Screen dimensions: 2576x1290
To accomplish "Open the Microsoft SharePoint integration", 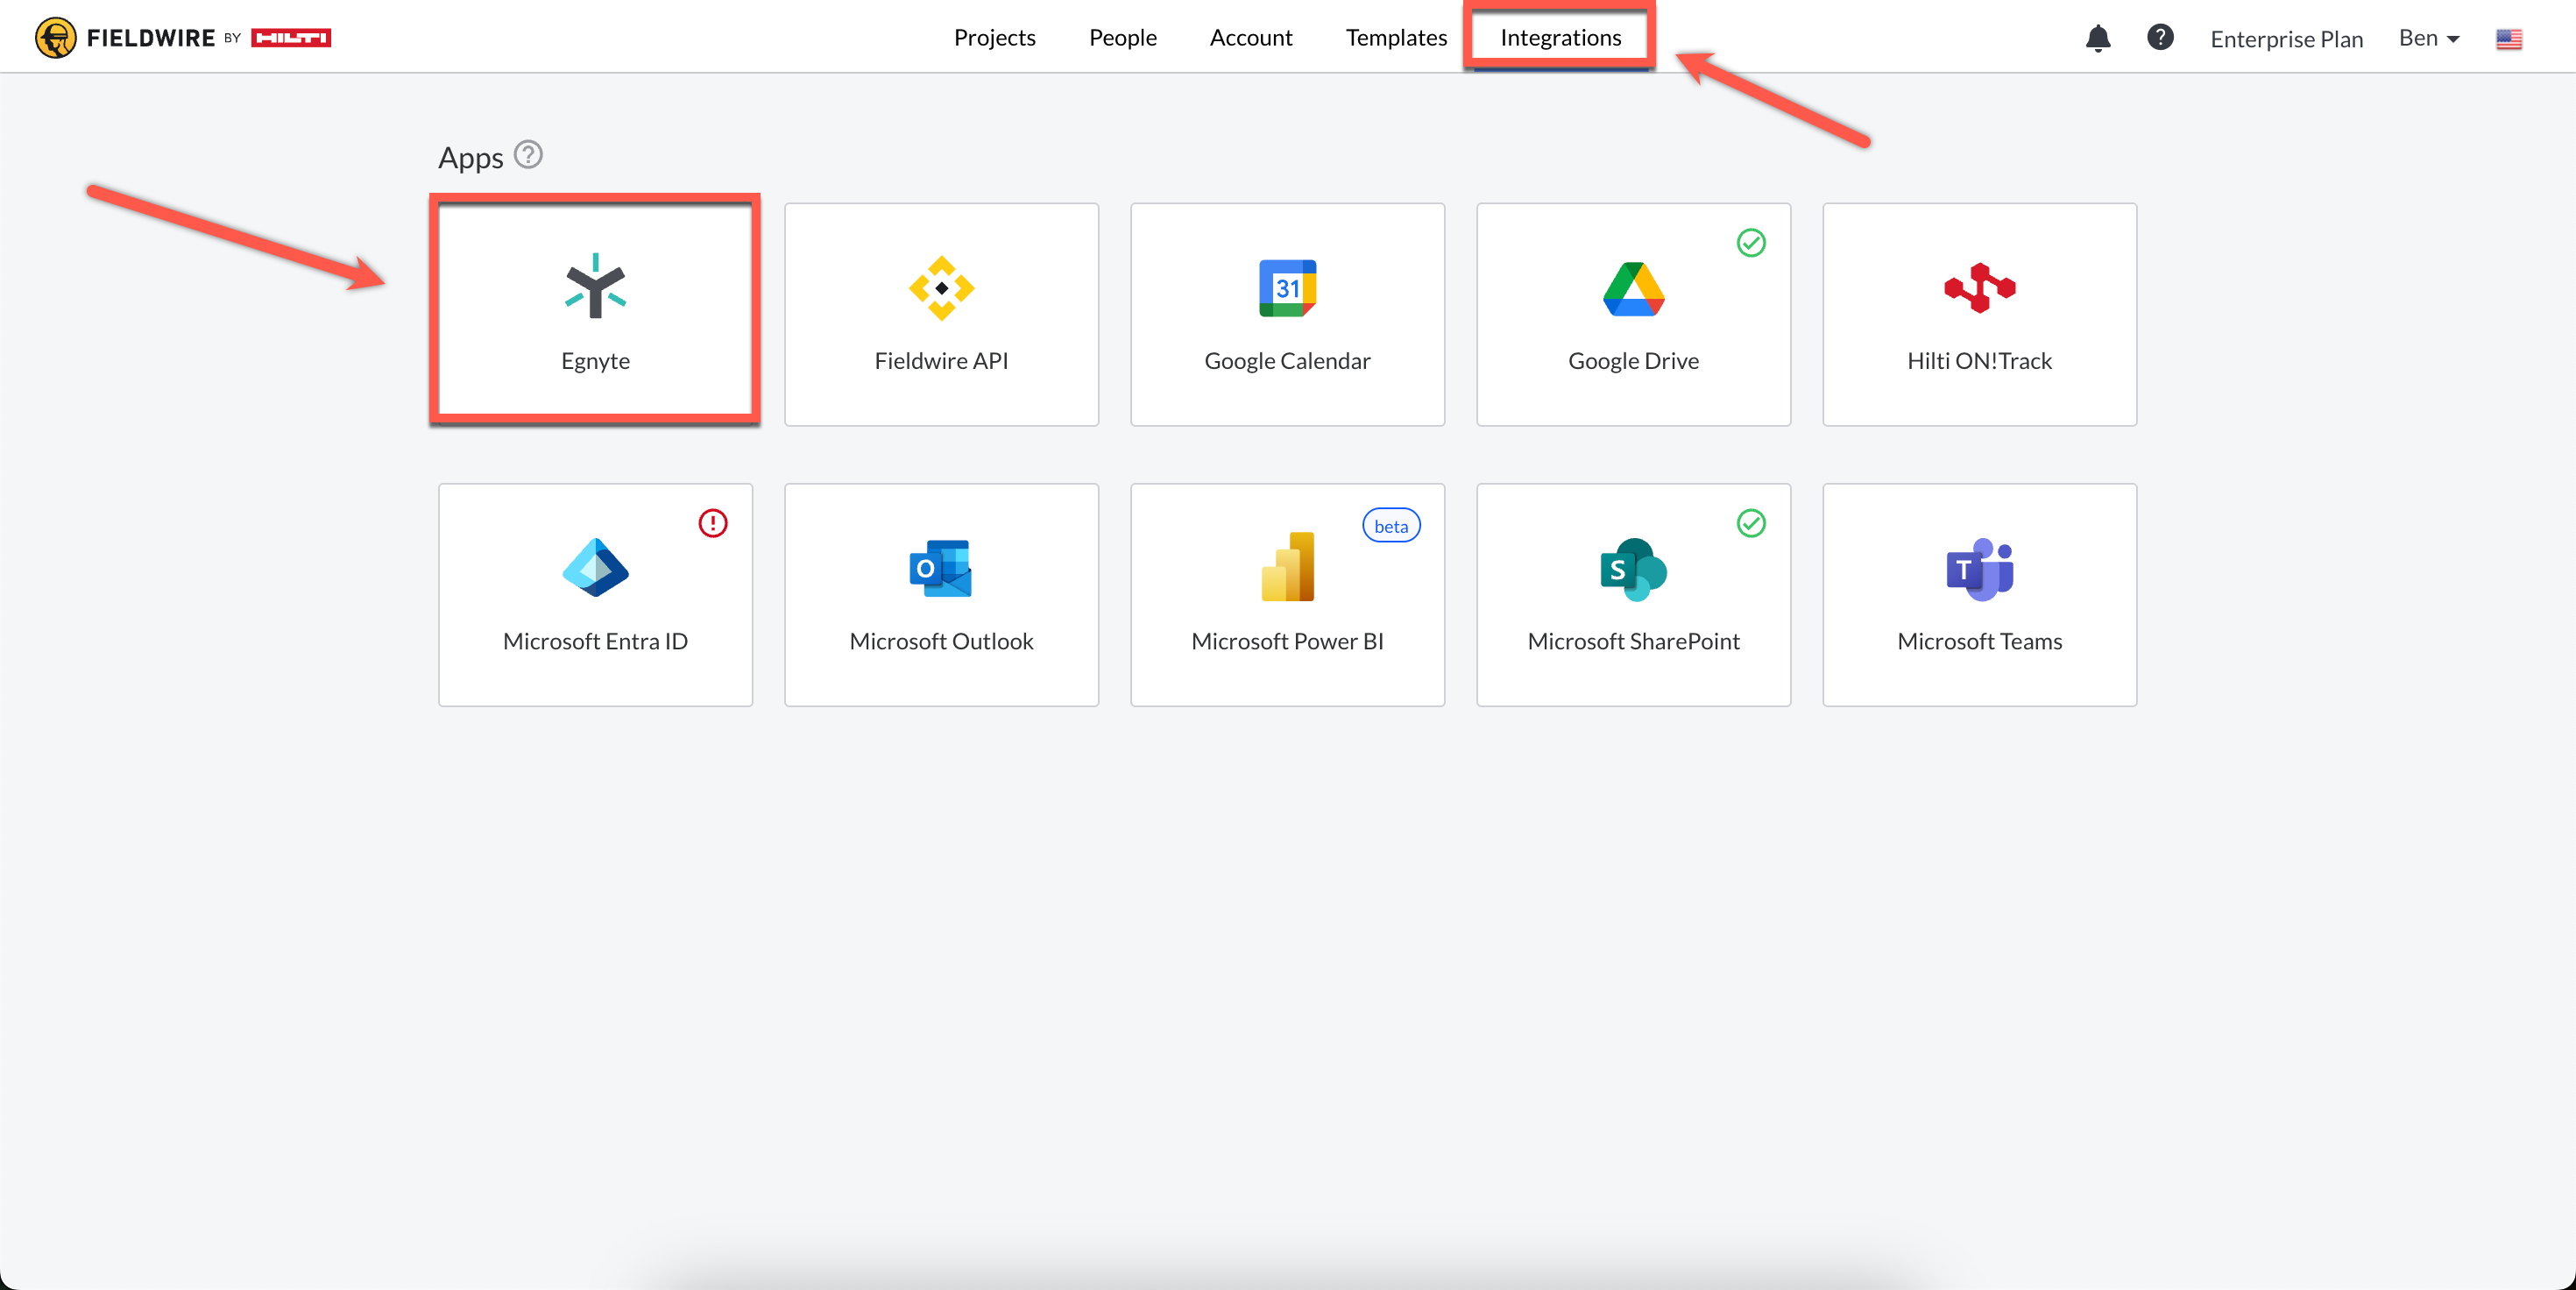I will pyautogui.click(x=1633, y=595).
